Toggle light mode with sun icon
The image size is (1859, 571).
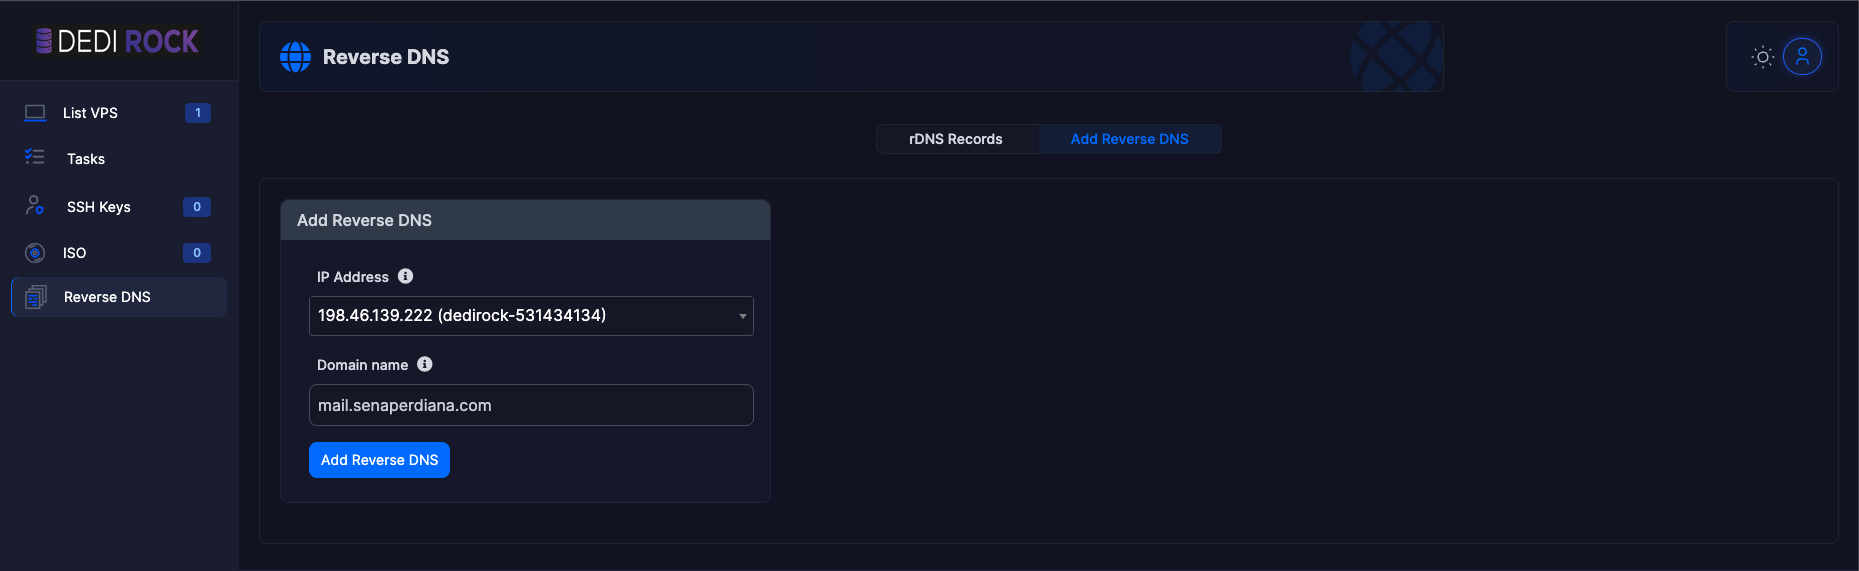(1763, 57)
